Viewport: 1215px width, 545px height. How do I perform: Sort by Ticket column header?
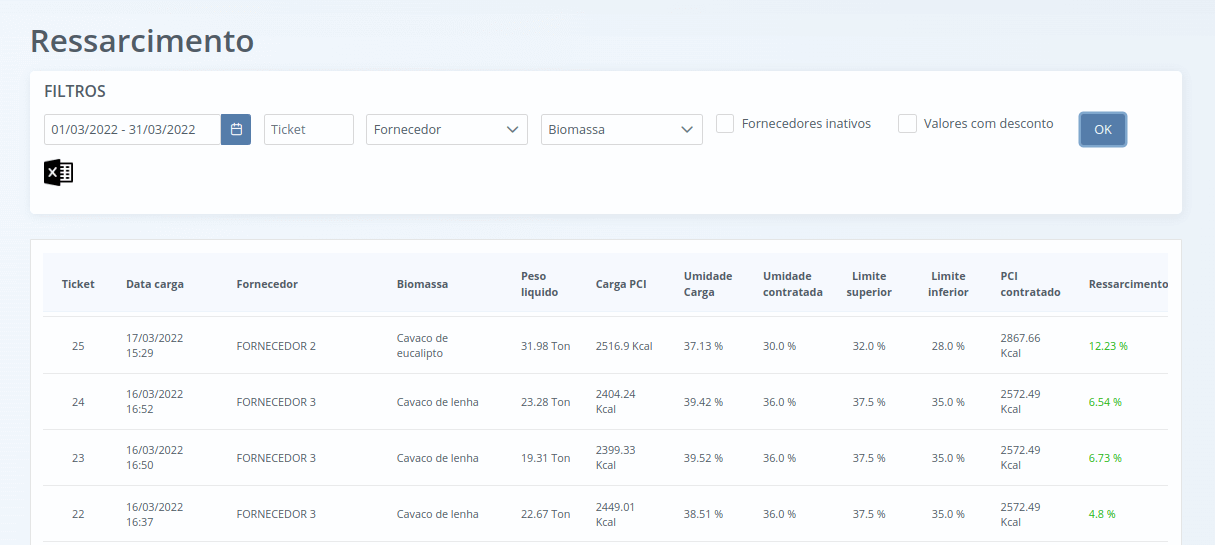point(78,284)
